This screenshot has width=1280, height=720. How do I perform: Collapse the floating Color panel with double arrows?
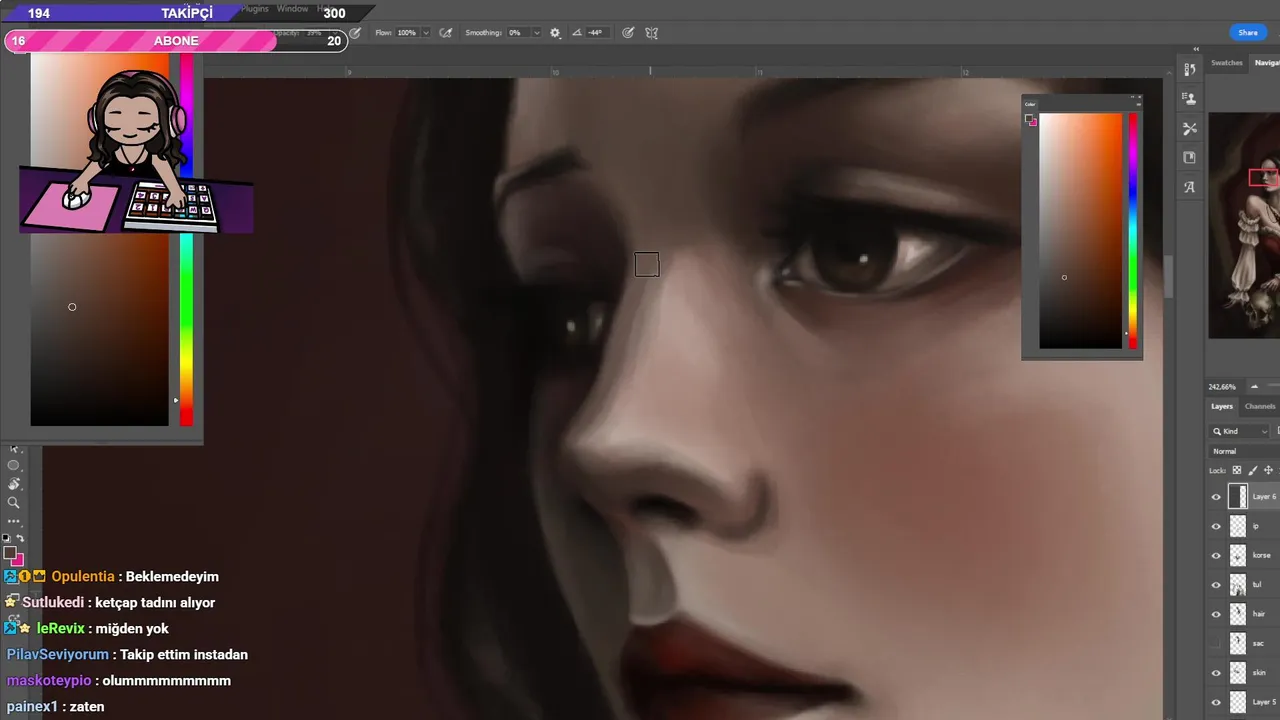[x=1132, y=97]
